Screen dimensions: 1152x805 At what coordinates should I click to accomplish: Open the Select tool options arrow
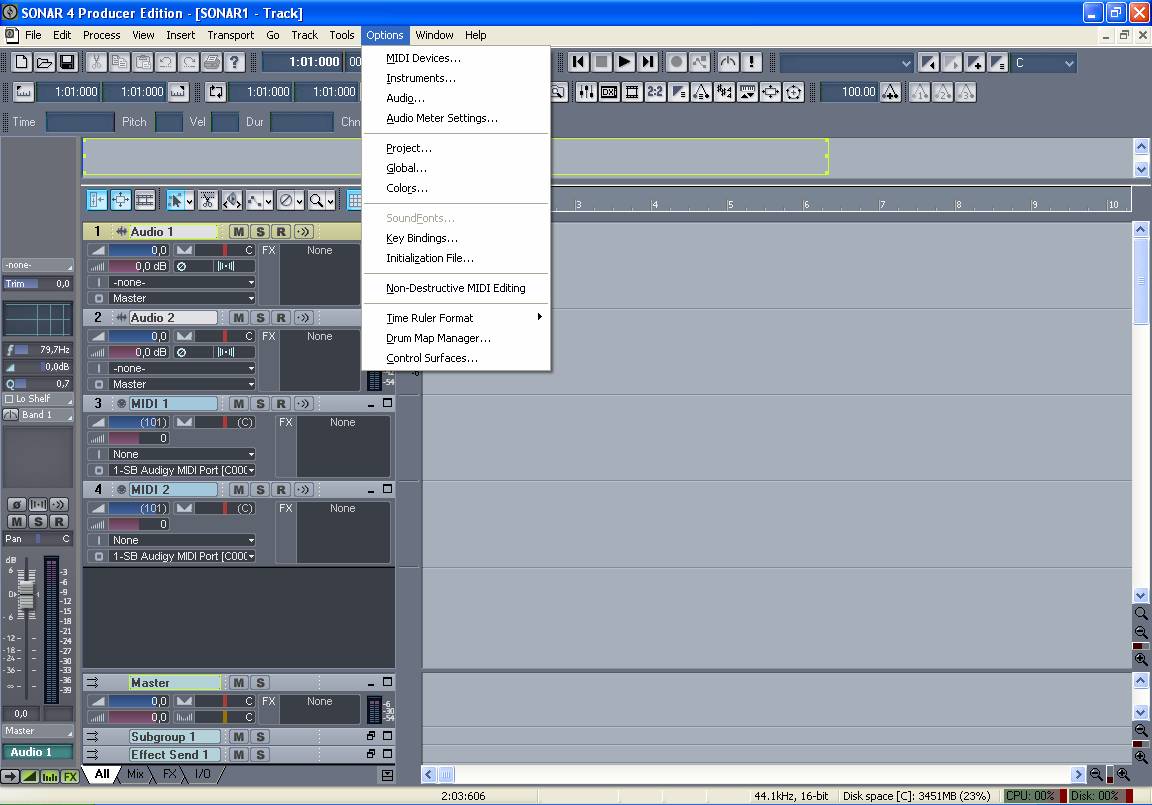tap(190, 201)
